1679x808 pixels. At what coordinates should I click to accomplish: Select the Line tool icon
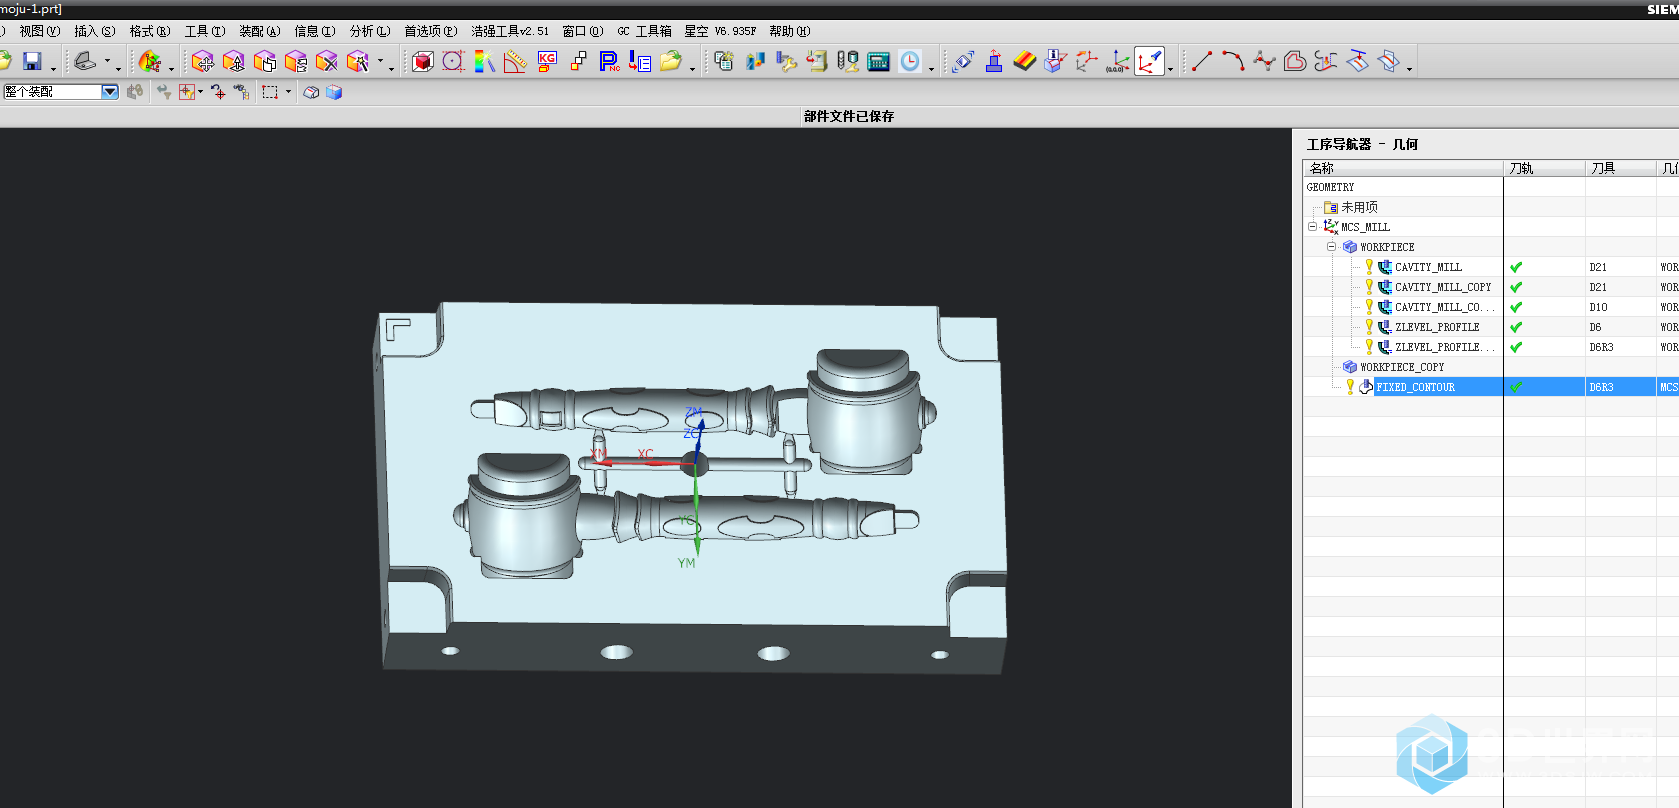coord(1202,62)
